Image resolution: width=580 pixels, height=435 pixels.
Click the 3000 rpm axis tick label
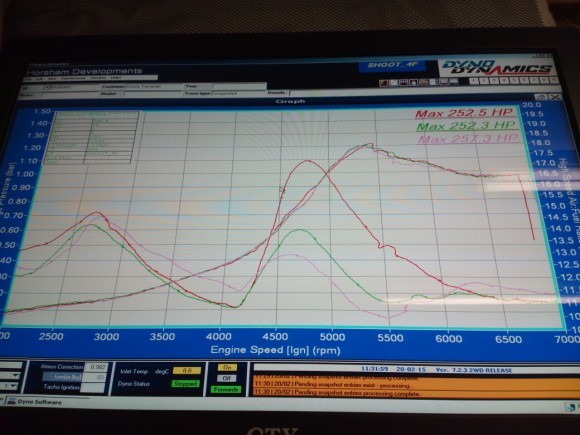[107, 337]
